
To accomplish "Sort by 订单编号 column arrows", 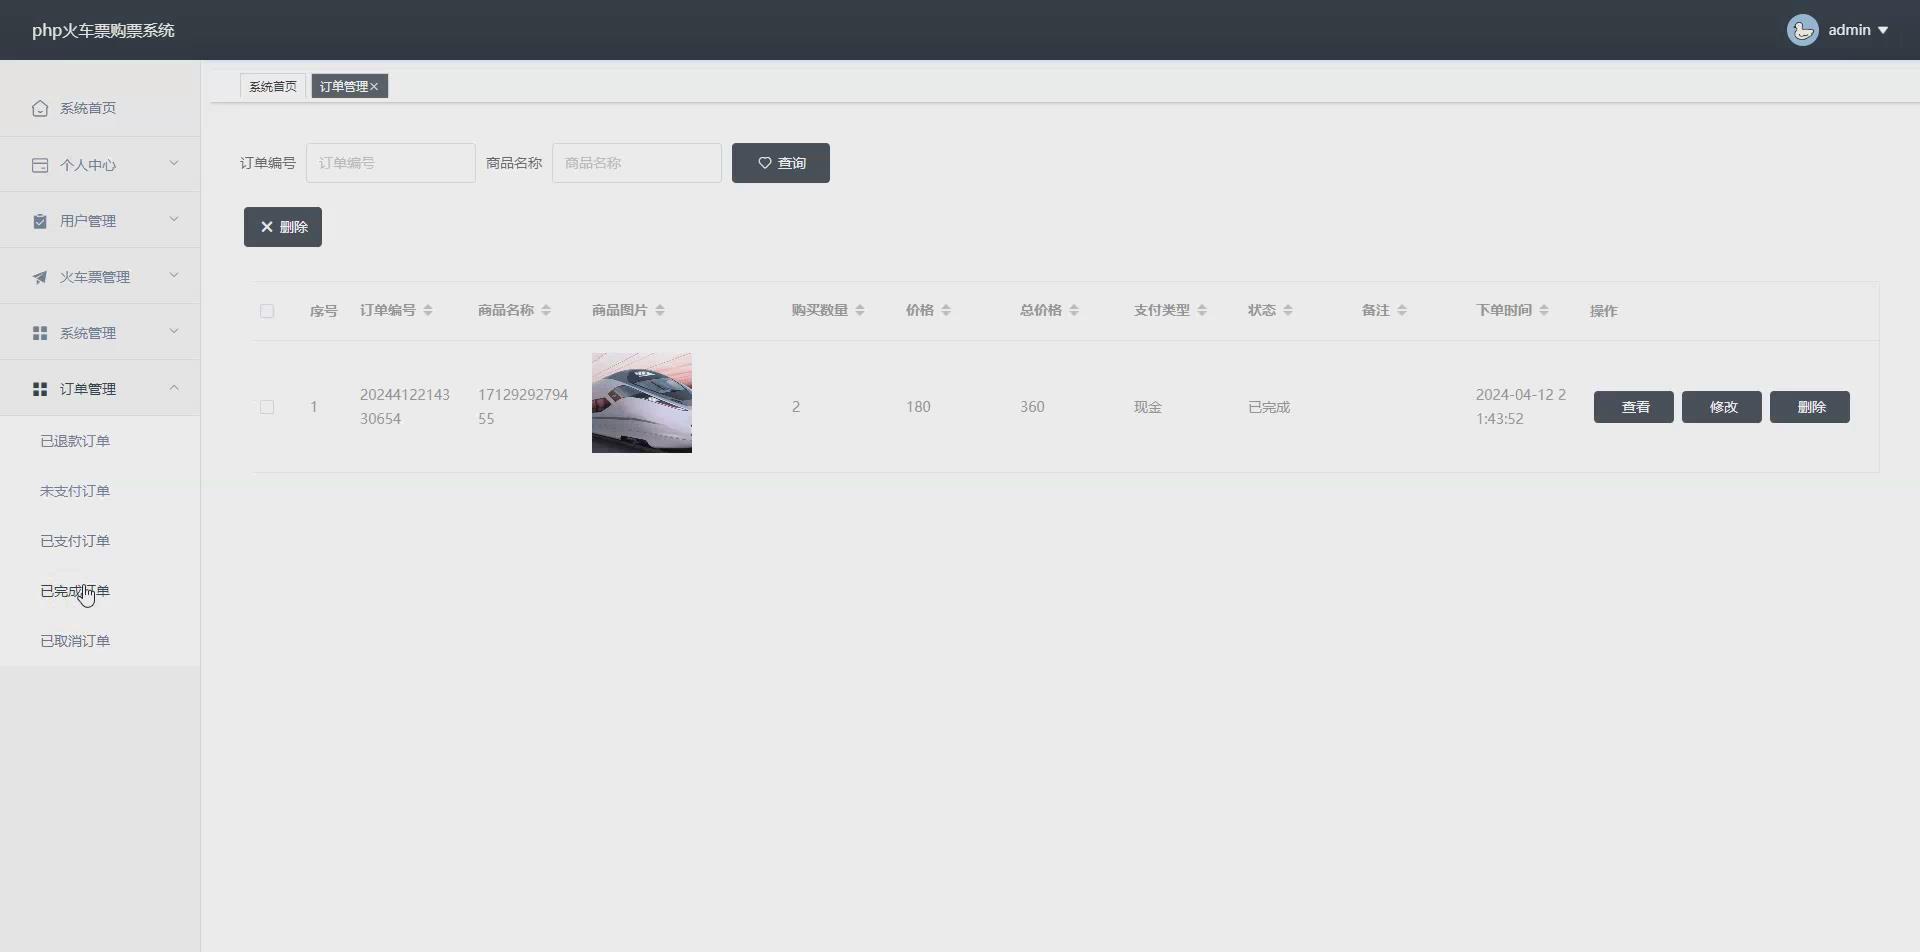I will [x=428, y=310].
